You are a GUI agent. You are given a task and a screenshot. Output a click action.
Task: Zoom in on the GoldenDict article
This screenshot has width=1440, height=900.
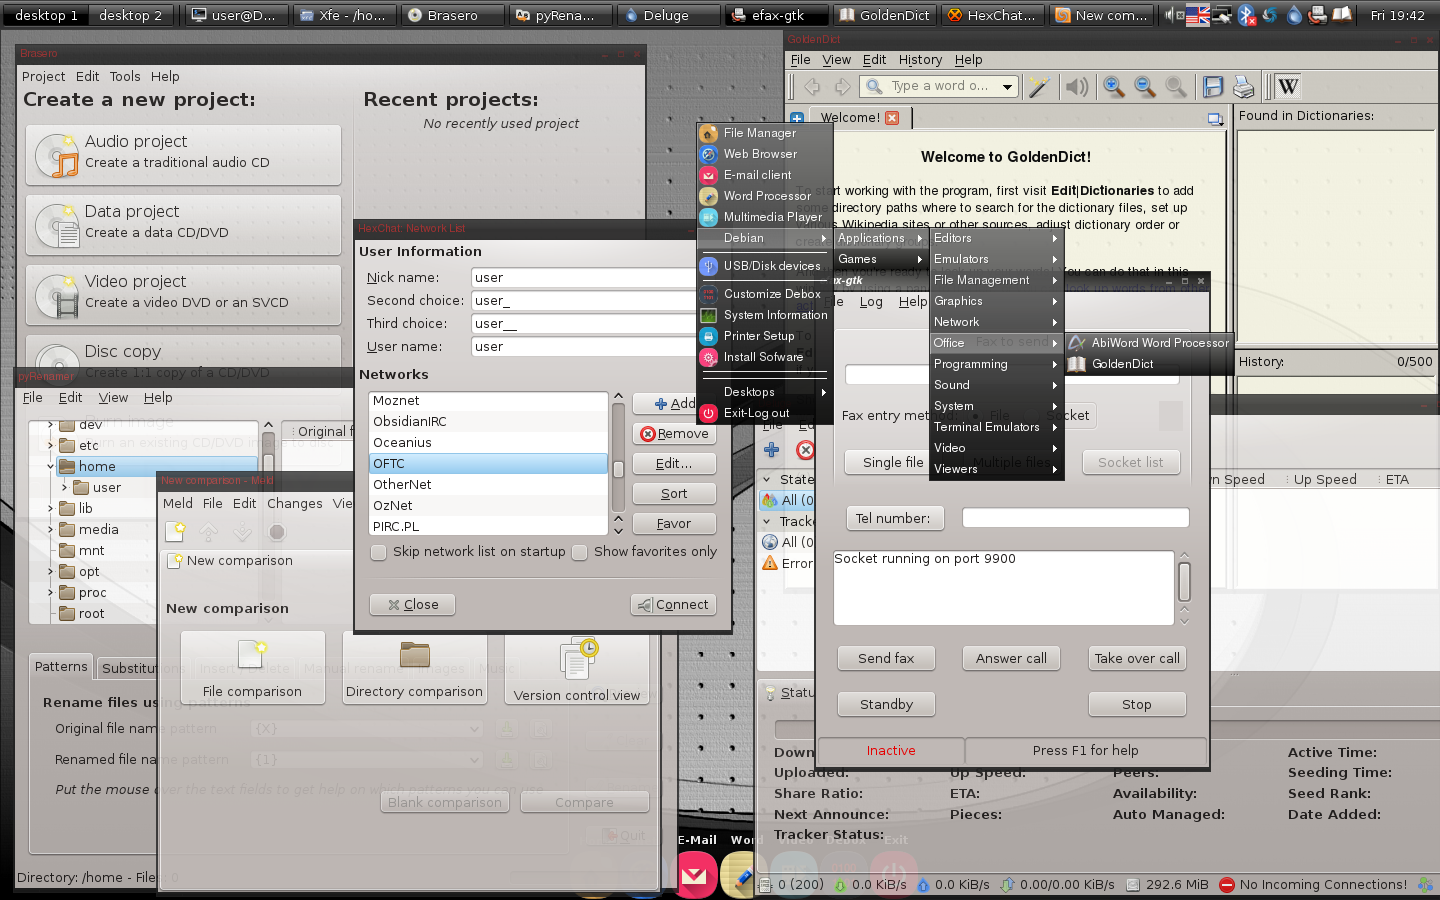coord(1113,86)
